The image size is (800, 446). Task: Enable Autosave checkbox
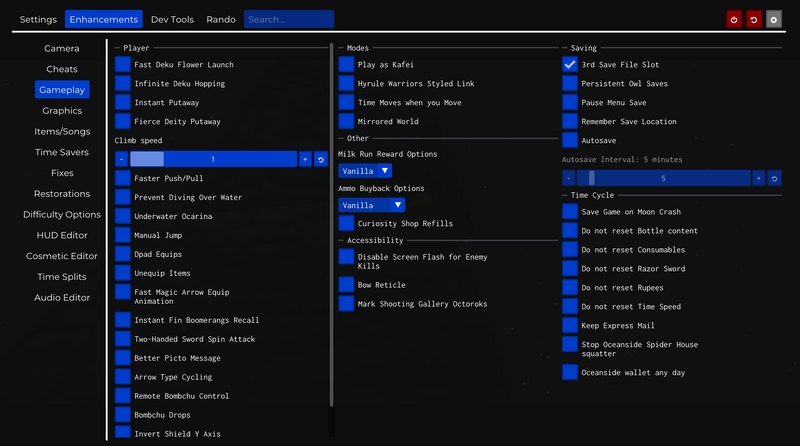pyautogui.click(x=570, y=140)
